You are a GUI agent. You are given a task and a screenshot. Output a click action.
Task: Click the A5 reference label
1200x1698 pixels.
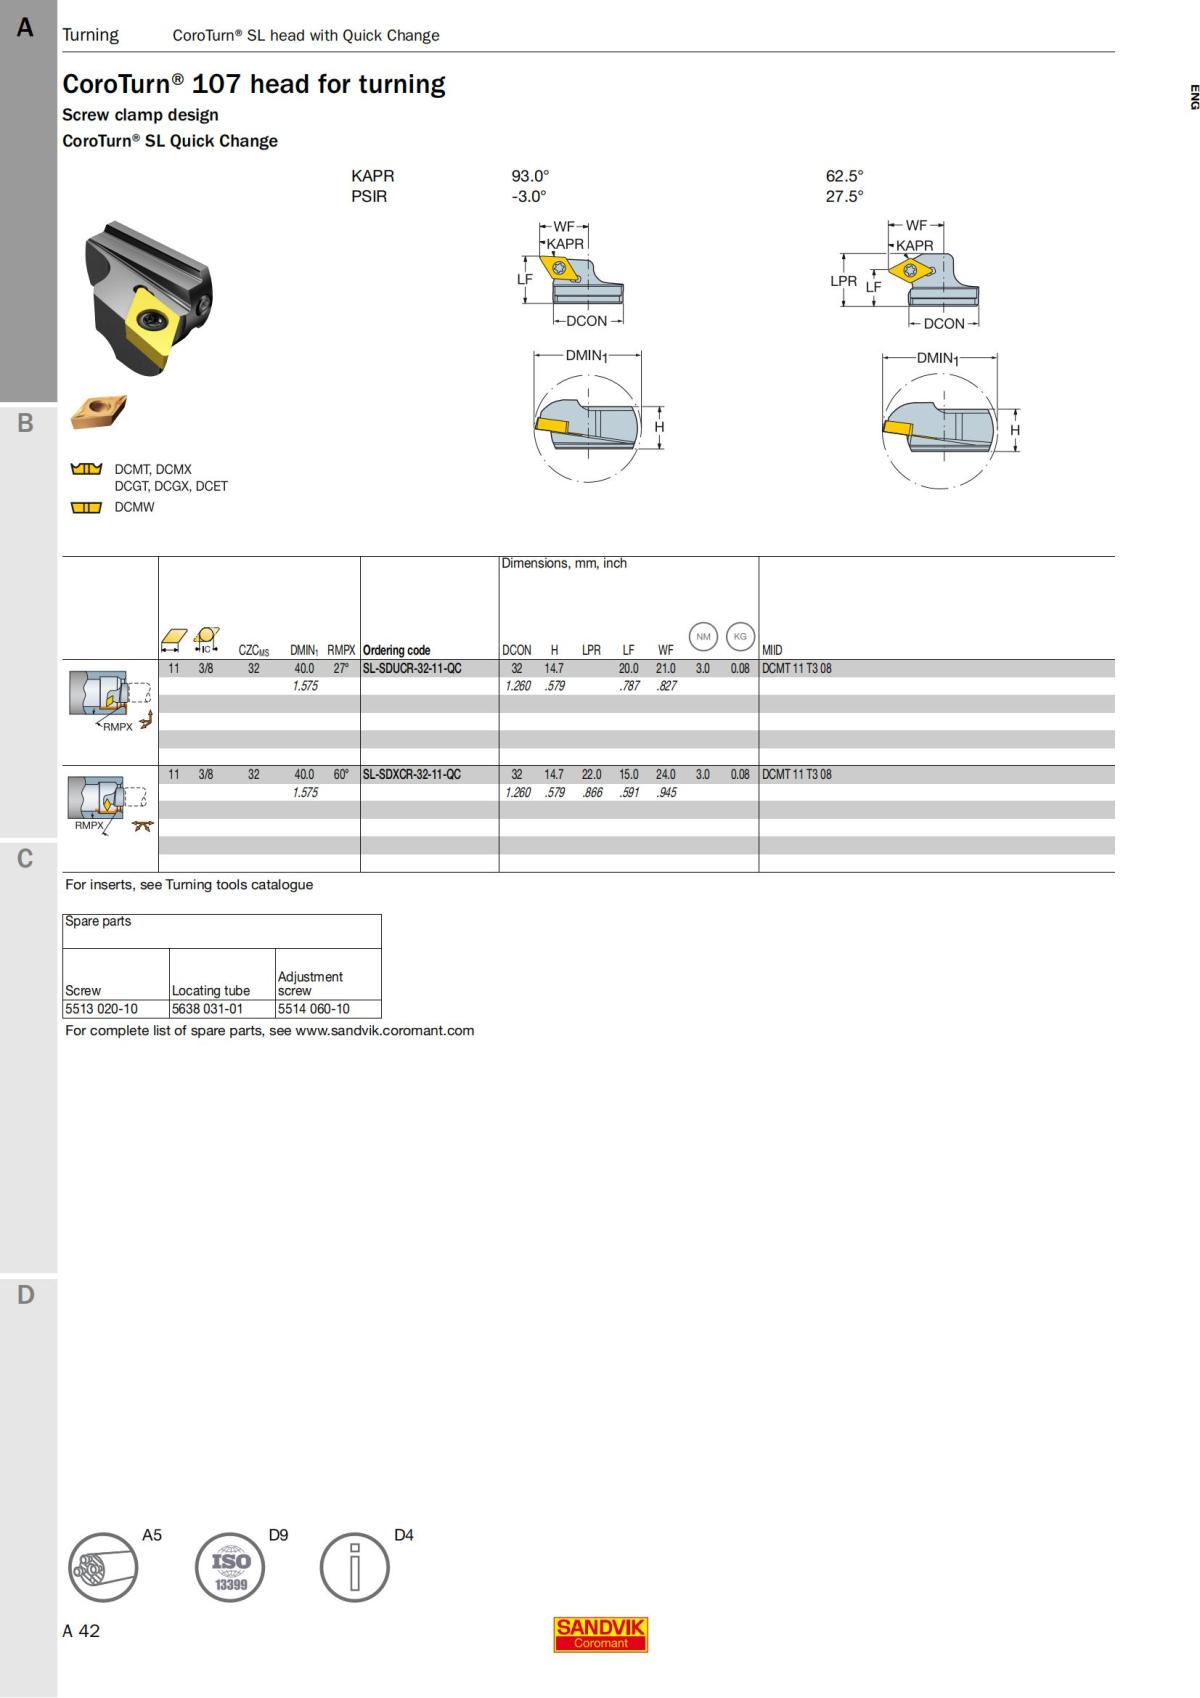[x=152, y=1534]
